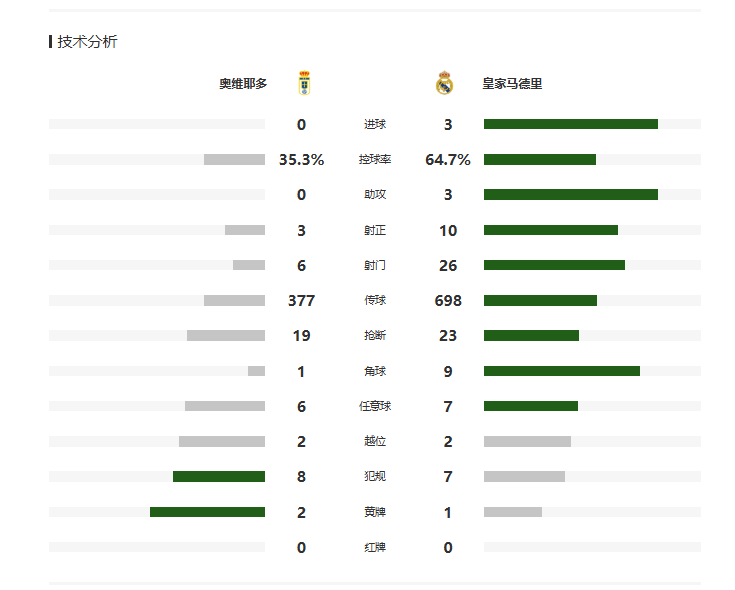Click the grey 抢断 bar for Oviedo
The height and width of the screenshot is (590, 735).
[x=226, y=336]
